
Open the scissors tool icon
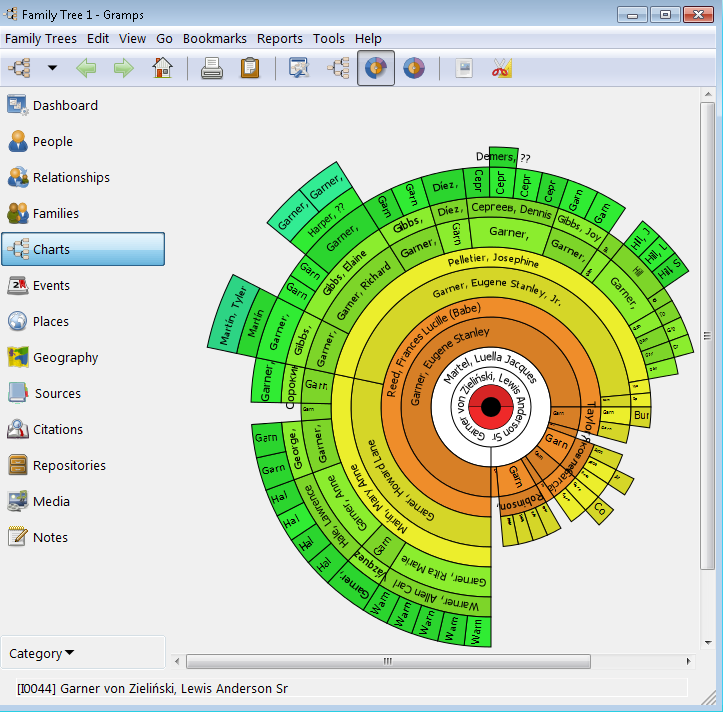click(502, 68)
